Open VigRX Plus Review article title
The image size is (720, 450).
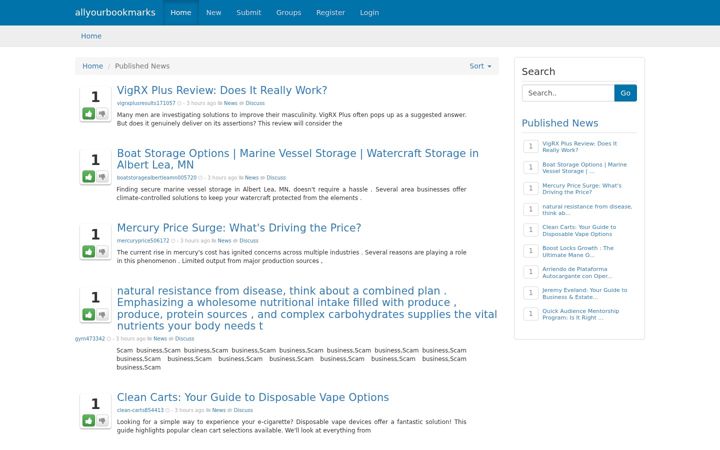[x=222, y=90]
